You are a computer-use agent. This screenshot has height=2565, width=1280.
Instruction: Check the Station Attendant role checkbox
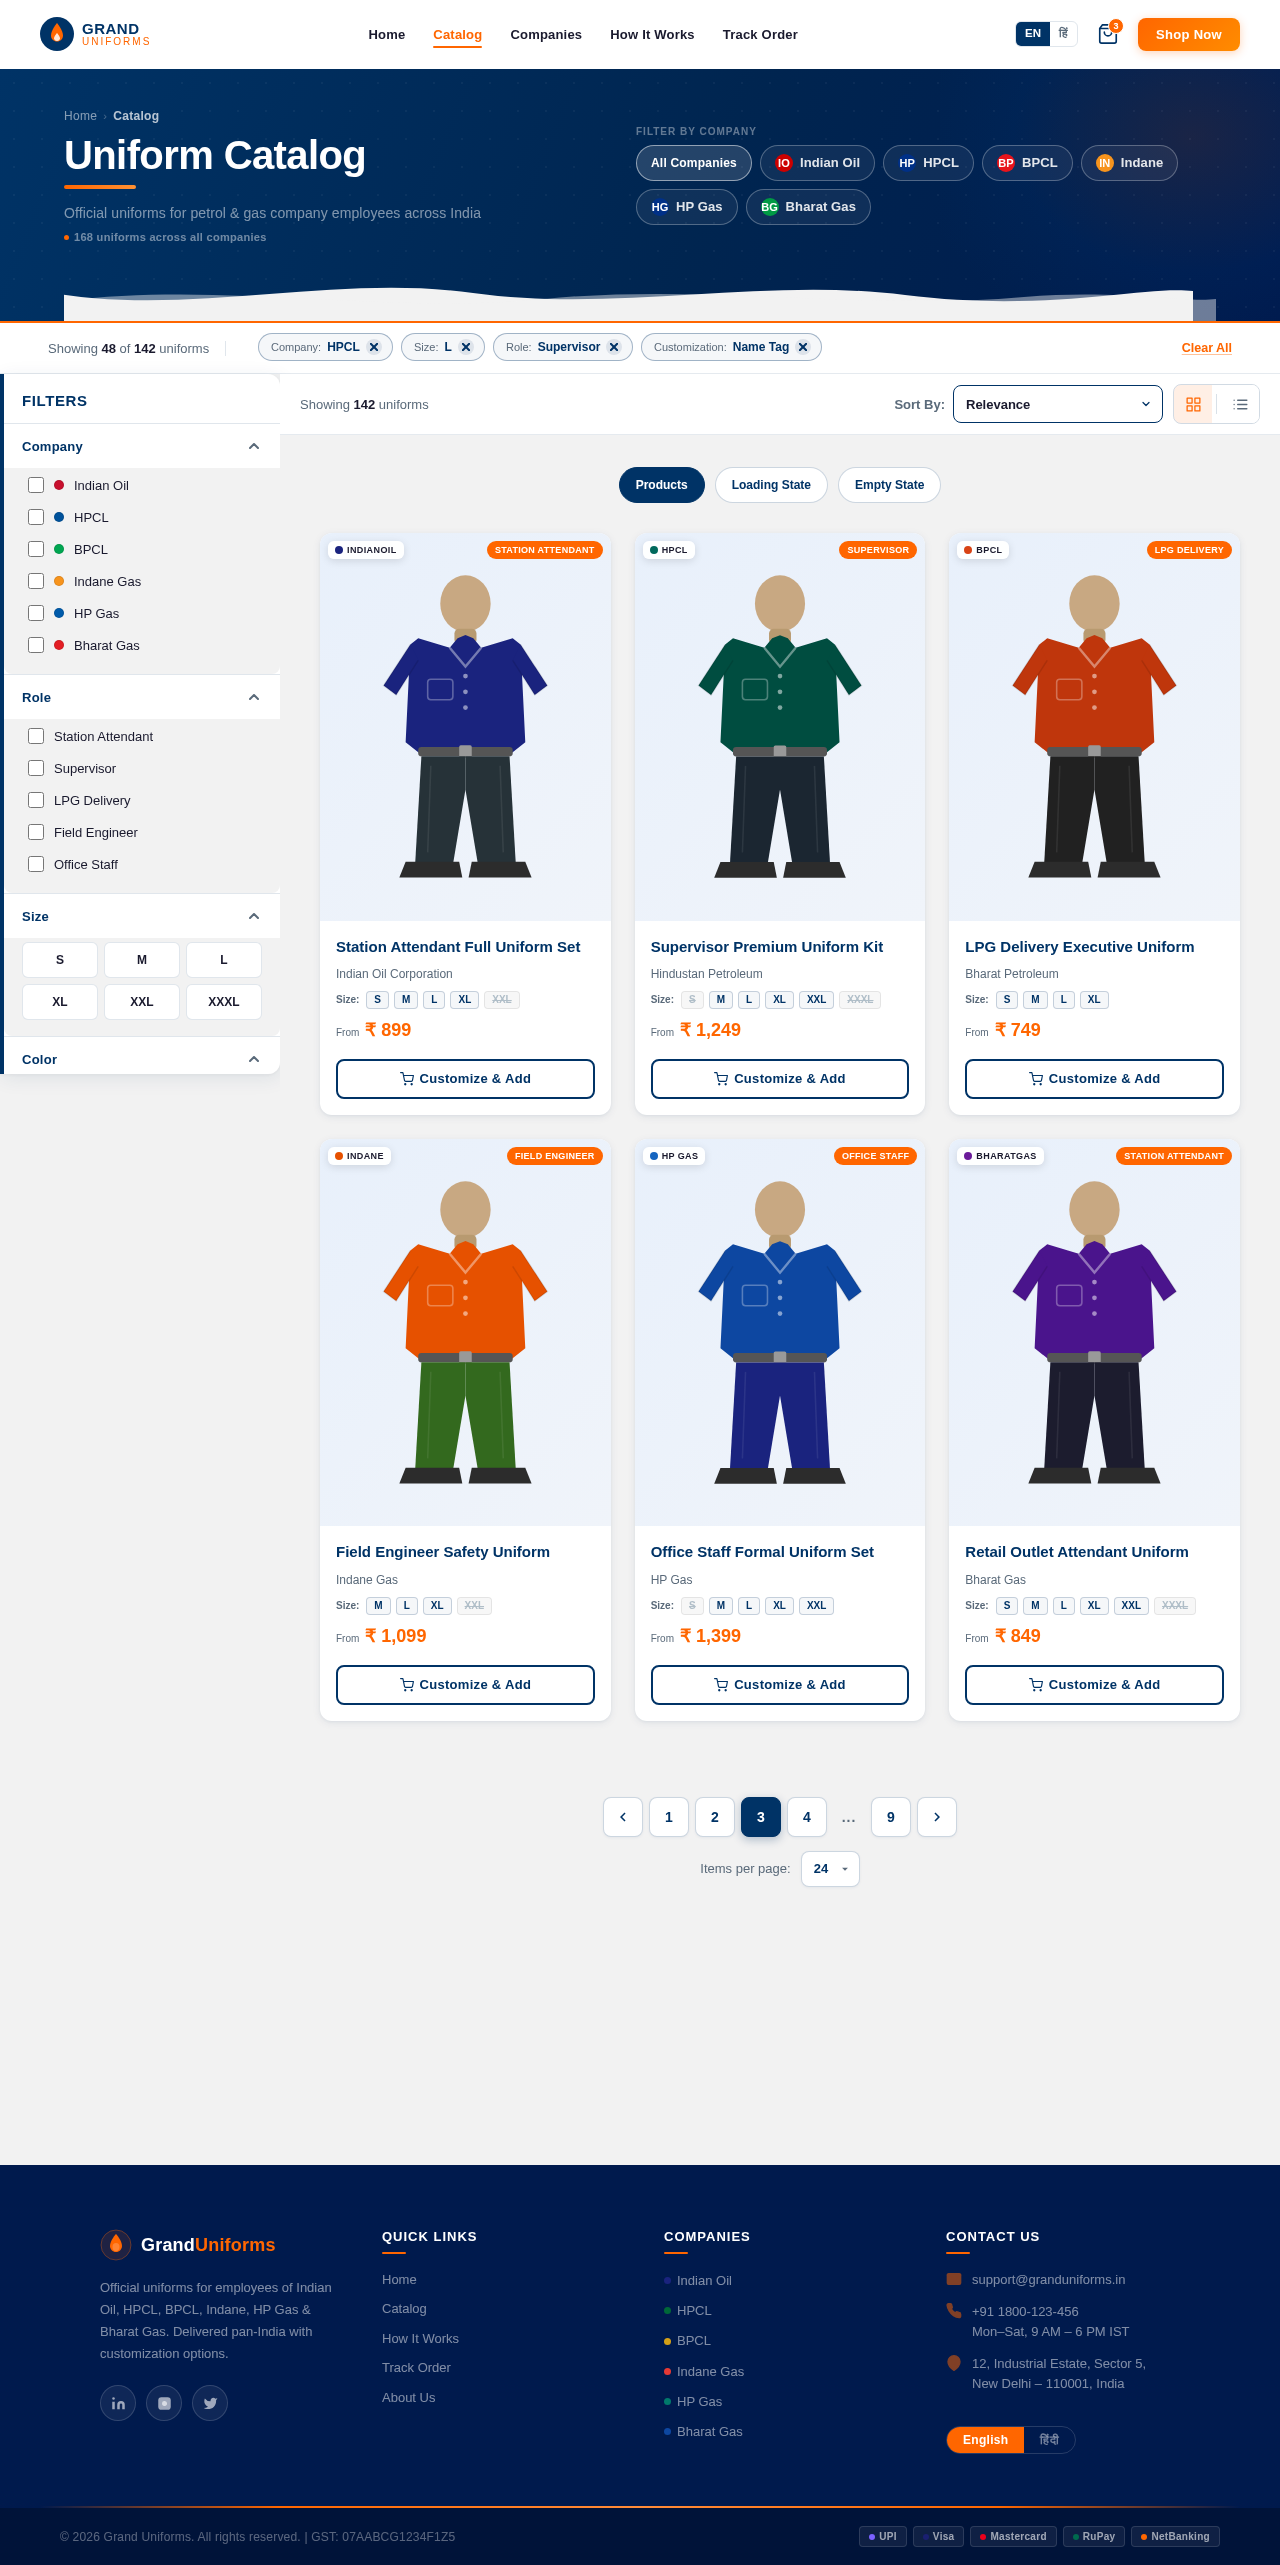pos(36,736)
